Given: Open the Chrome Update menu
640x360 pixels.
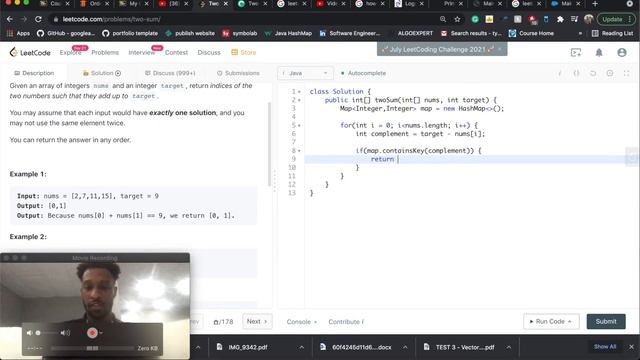Looking at the screenshot, I should click(x=616, y=19).
